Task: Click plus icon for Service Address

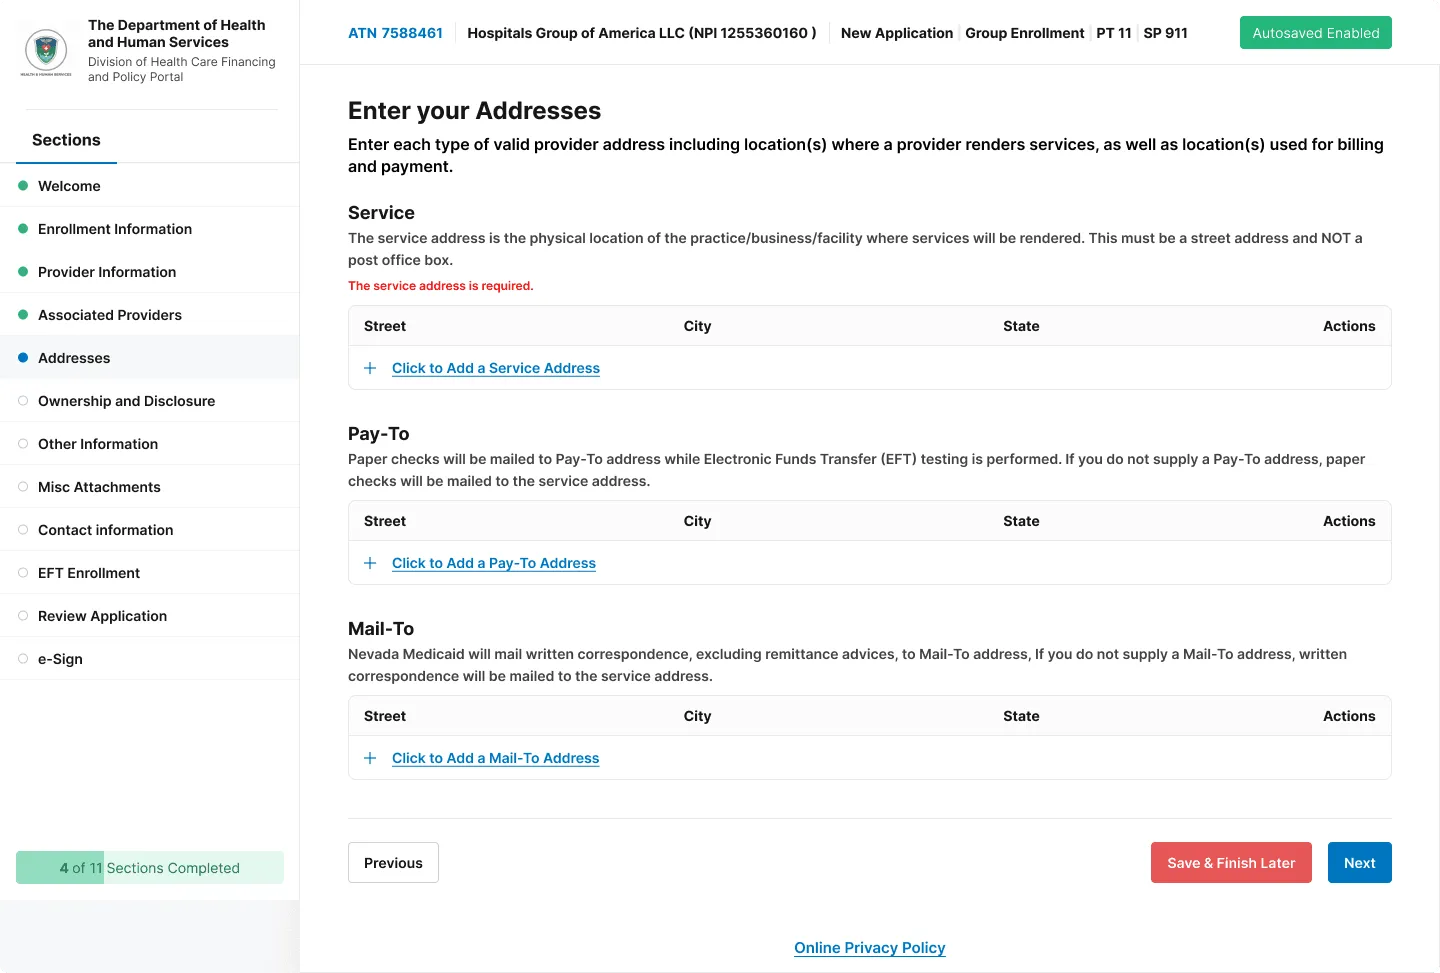Action: pyautogui.click(x=370, y=368)
